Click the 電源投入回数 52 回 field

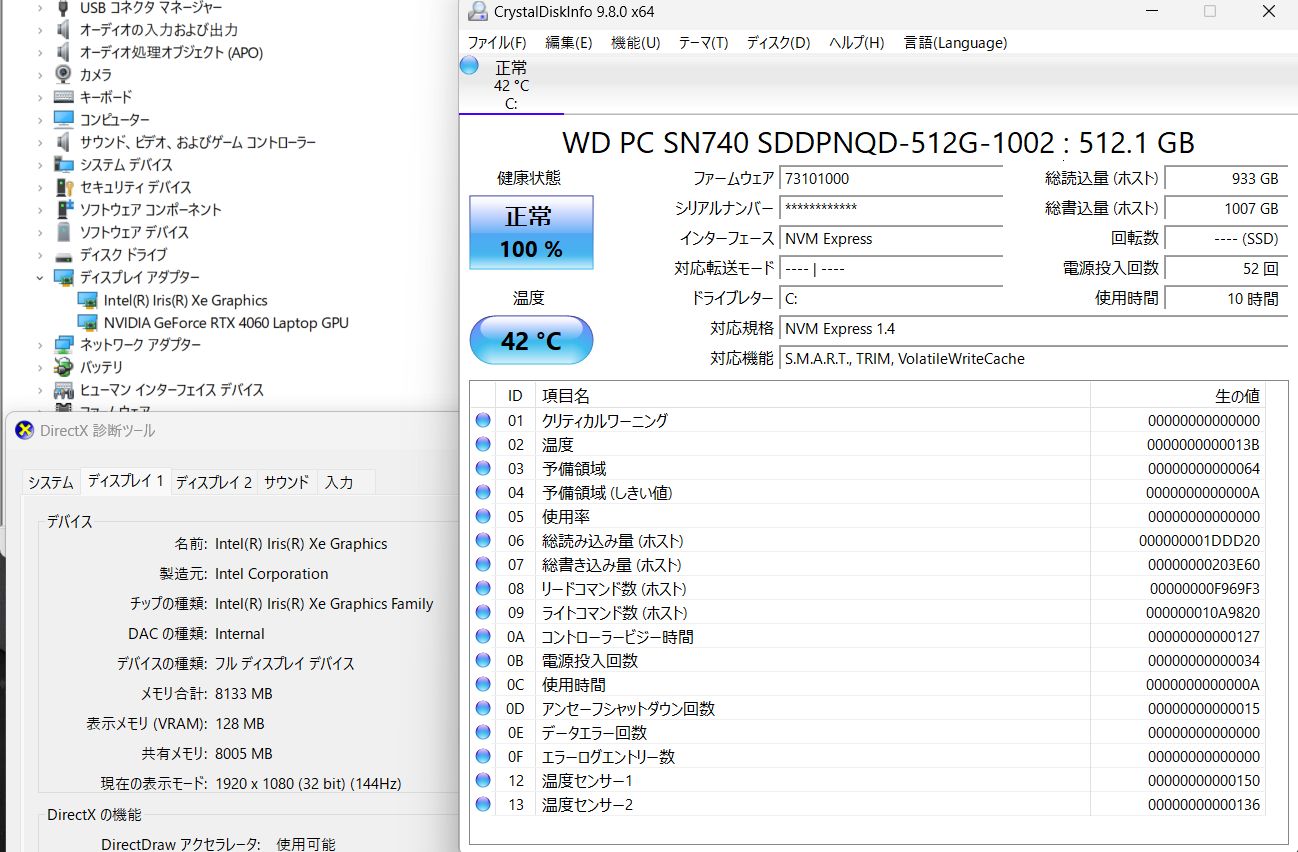(x=1225, y=269)
